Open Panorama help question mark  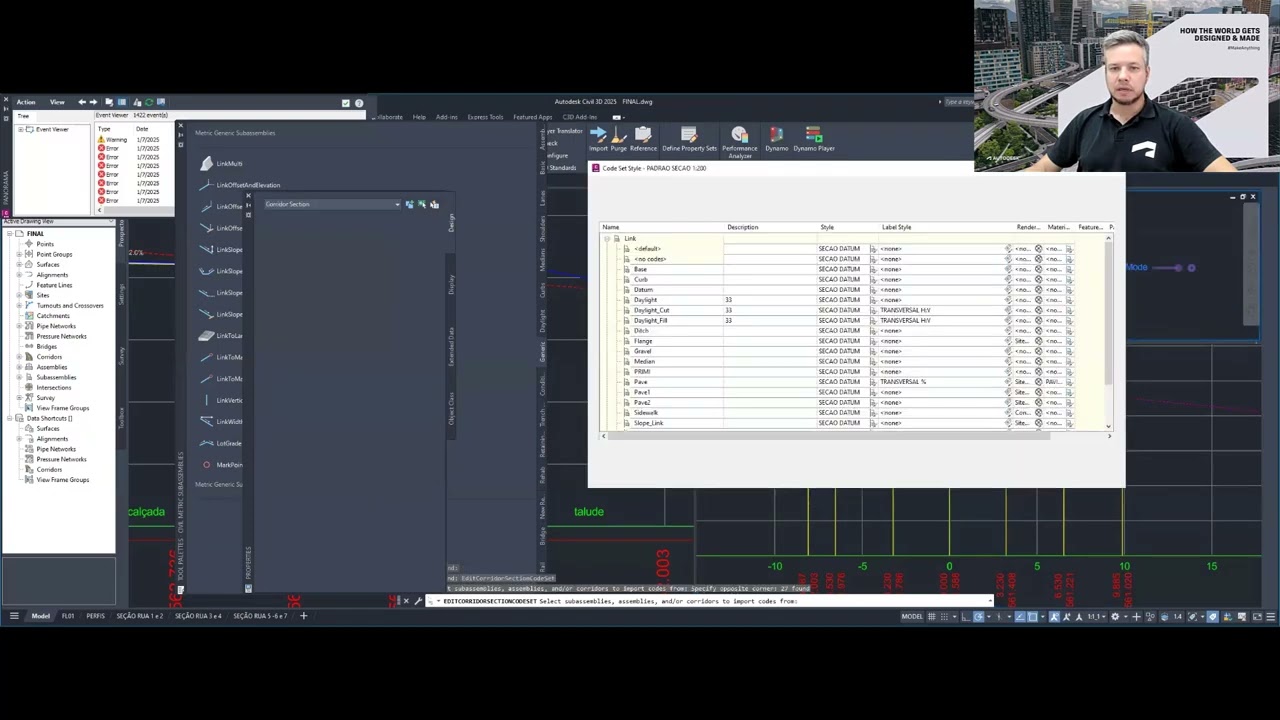359,102
